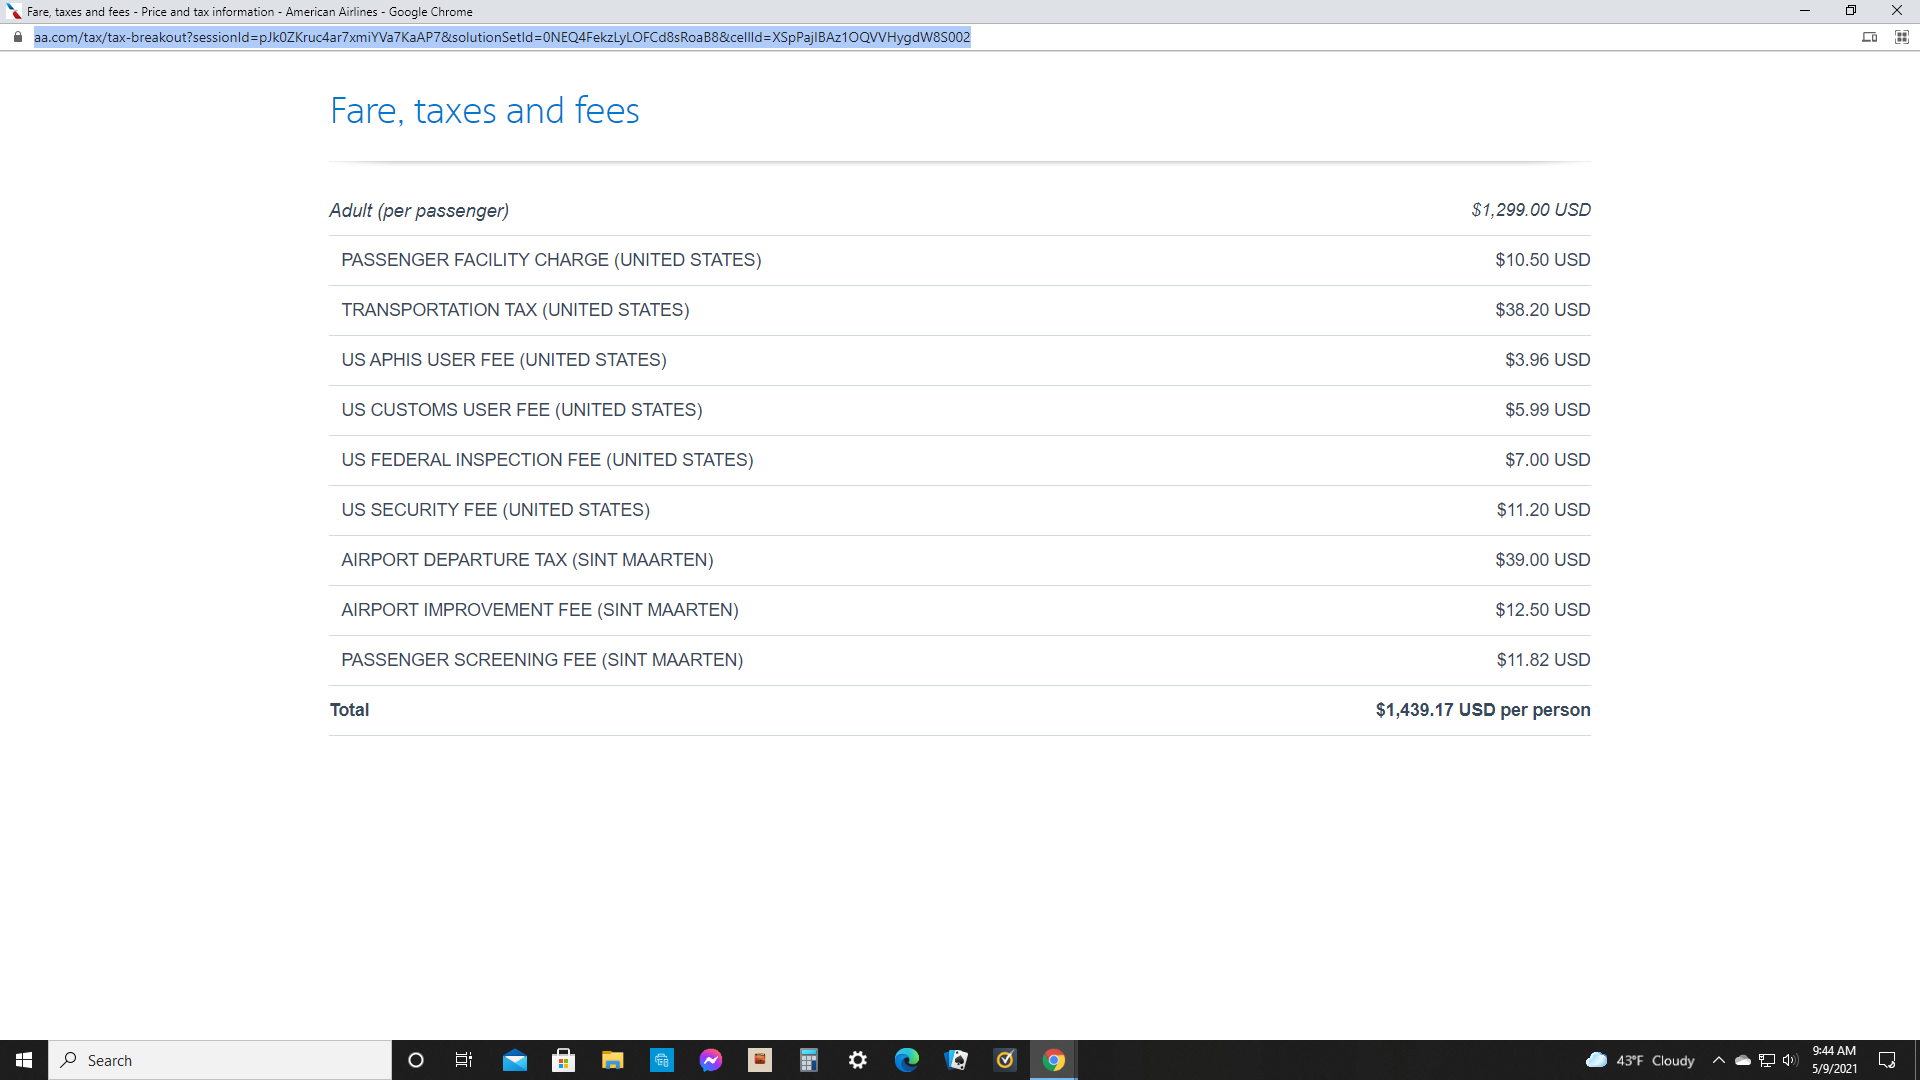
Task: Open Norton checkmark icon on taskbar
Action: tap(1005, 1060)
